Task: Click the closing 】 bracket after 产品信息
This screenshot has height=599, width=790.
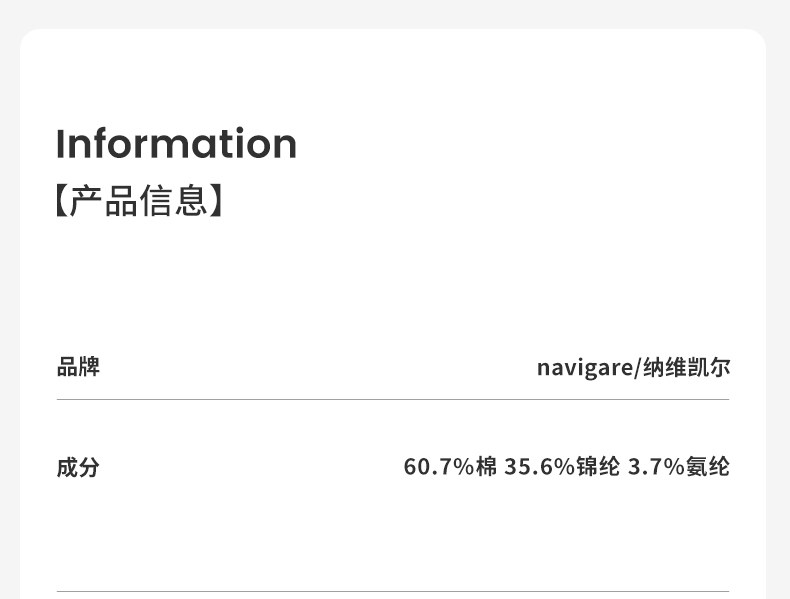Action: tap(217, 200)
